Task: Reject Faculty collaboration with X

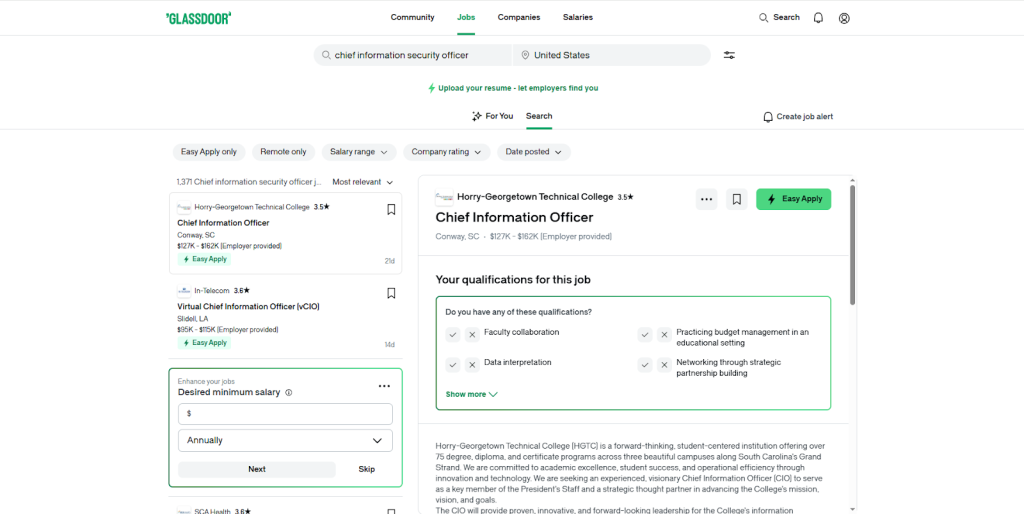Action: coord(472,335)
